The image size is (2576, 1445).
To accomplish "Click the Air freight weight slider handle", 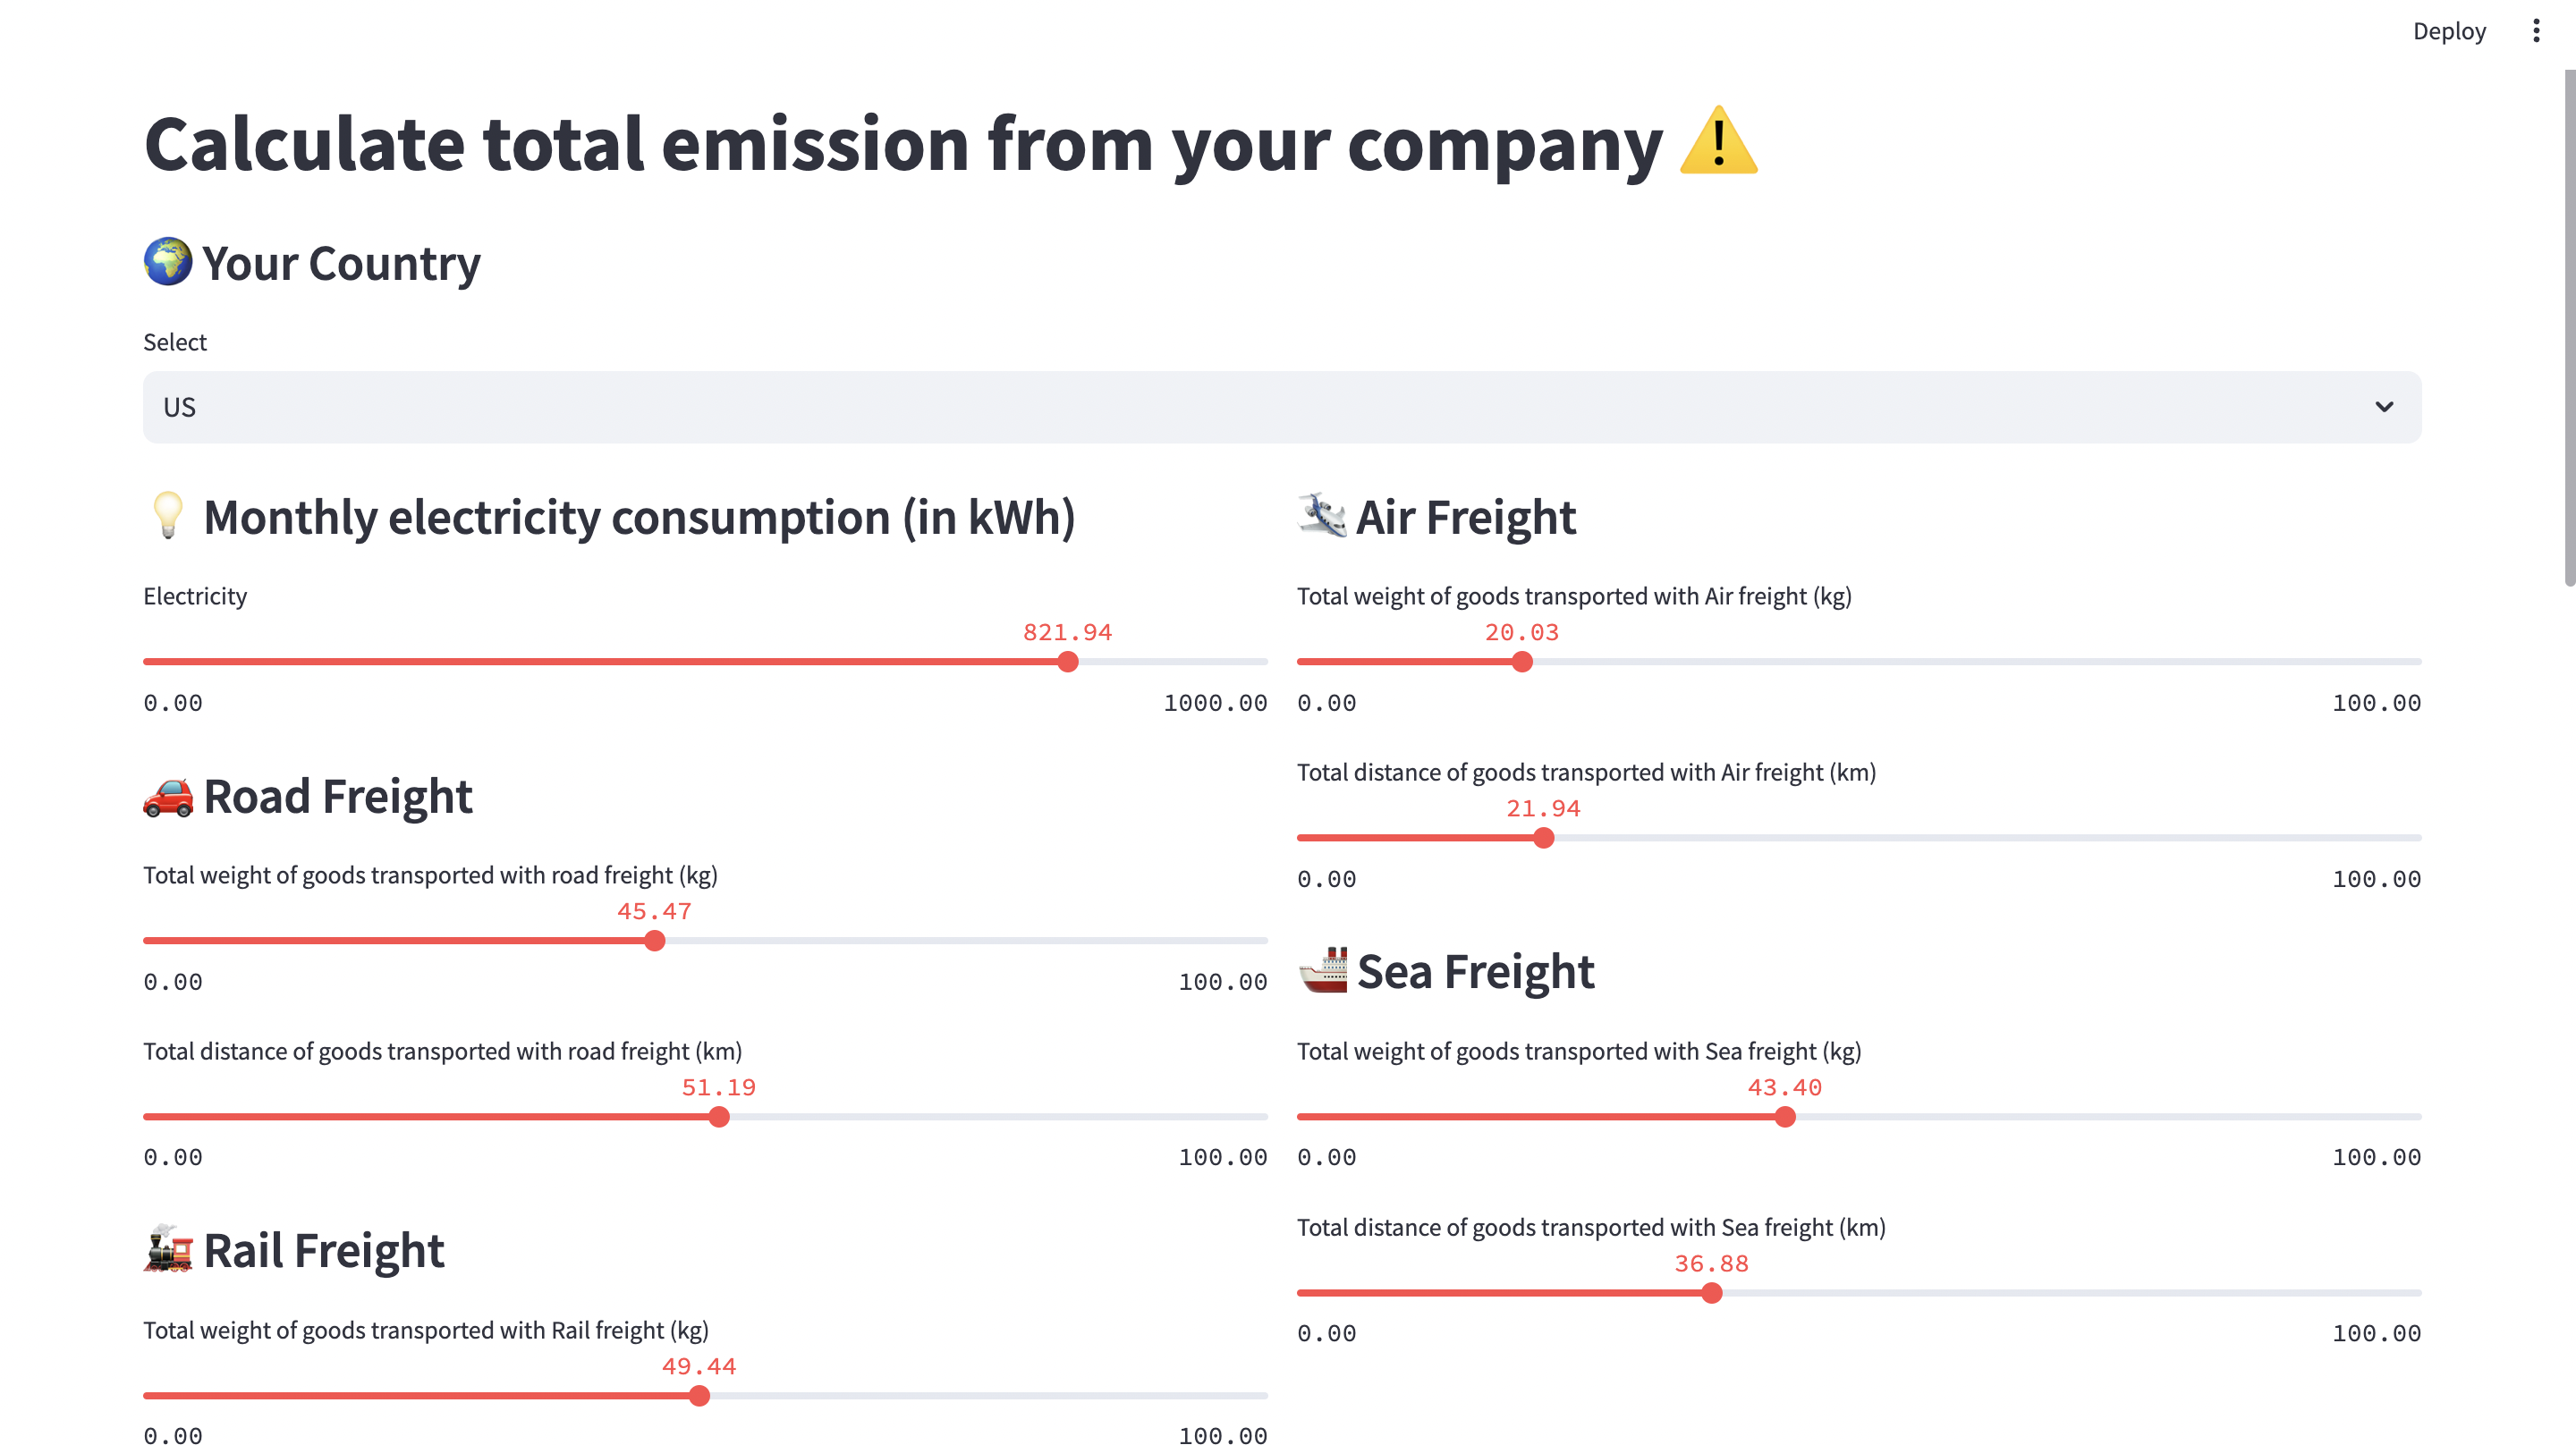I will pyautogui.click(x=1522, y=662).
